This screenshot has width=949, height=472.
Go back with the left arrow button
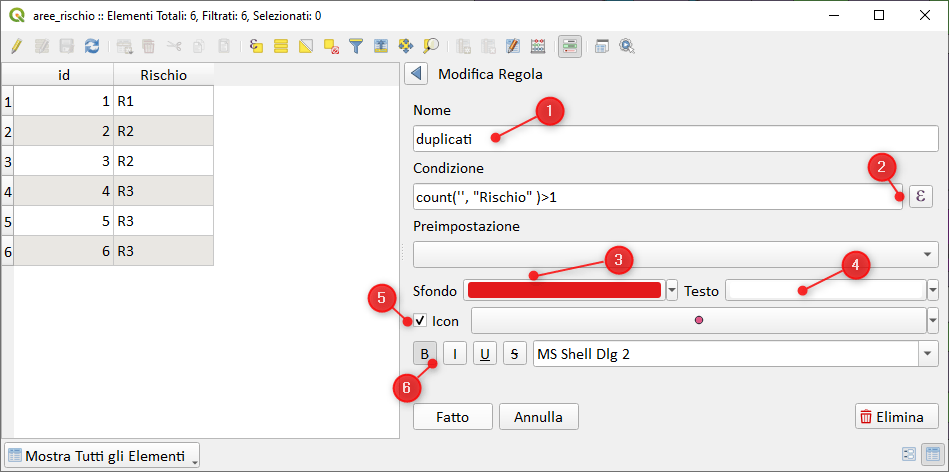[416, 74]
